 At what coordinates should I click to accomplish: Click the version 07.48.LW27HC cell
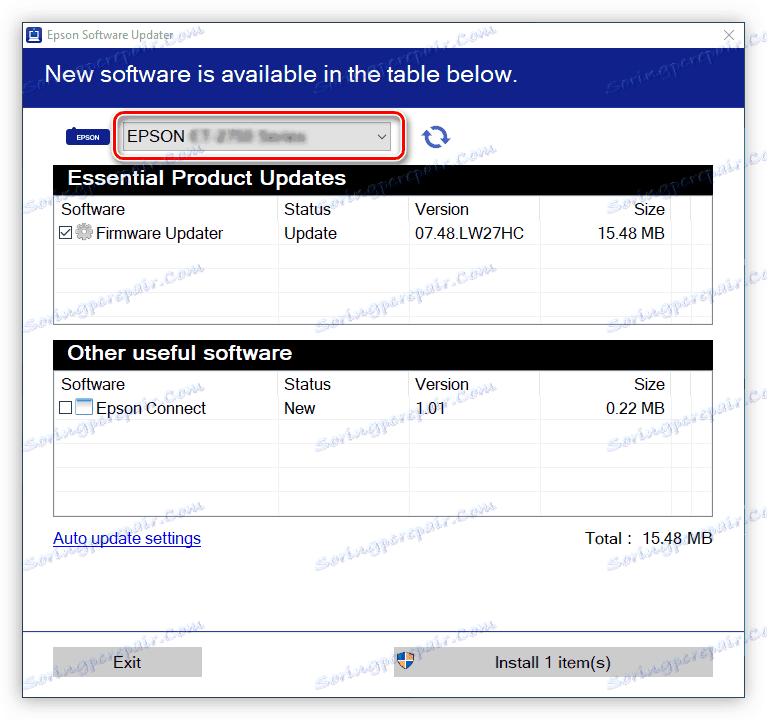point(469,233)
